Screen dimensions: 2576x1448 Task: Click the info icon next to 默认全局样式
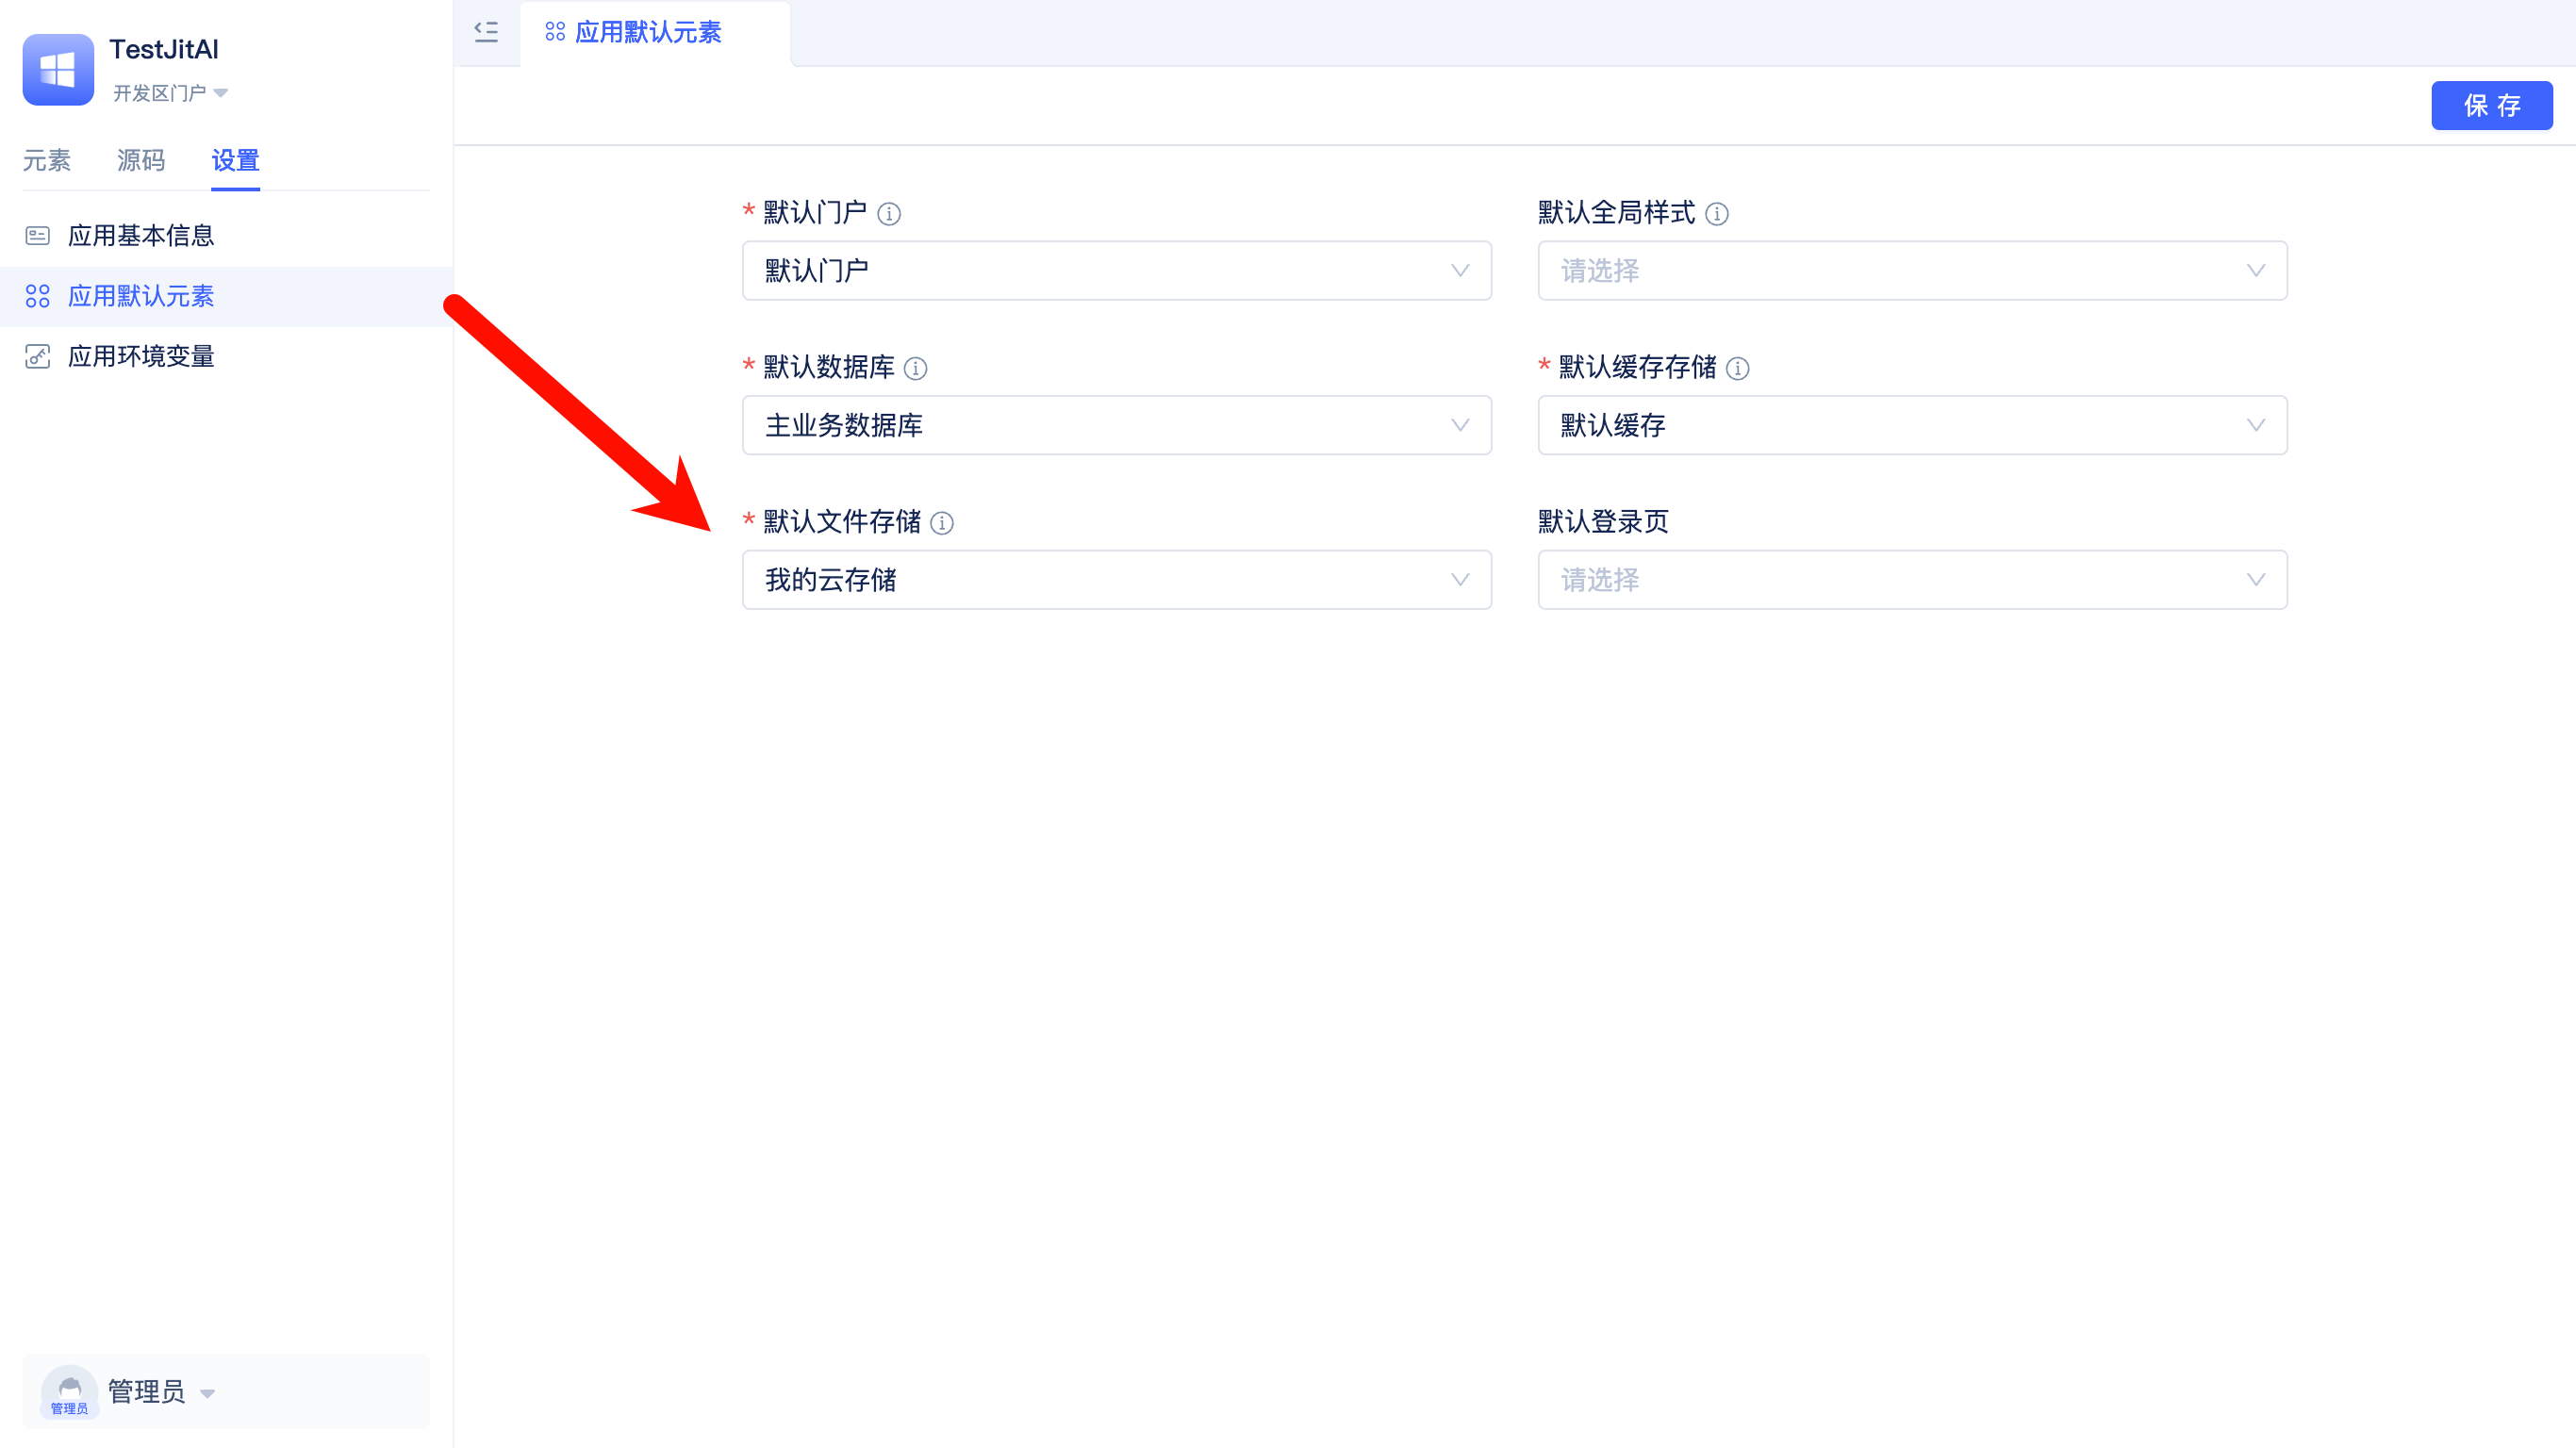pyautogui.click(x=1716, y=214)
